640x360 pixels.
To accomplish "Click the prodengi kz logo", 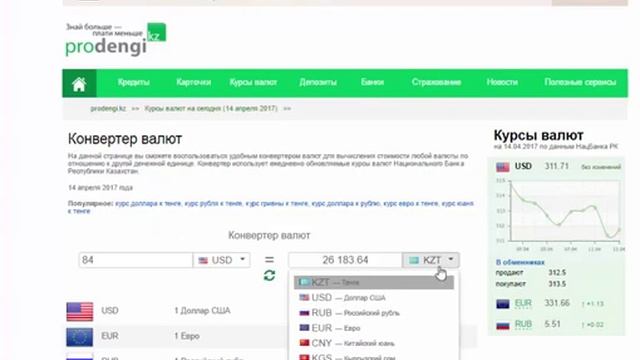I will [116, 39].
